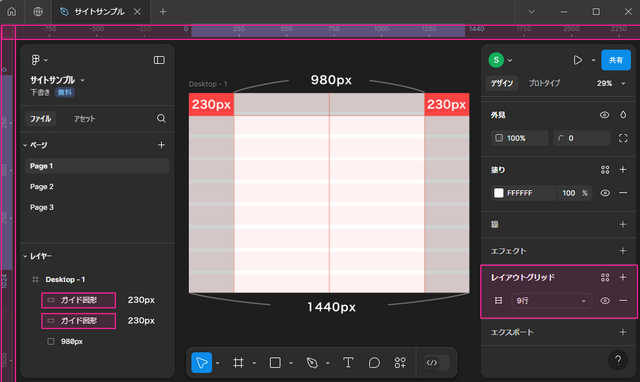Click the 共有 share button

(616, 60)
